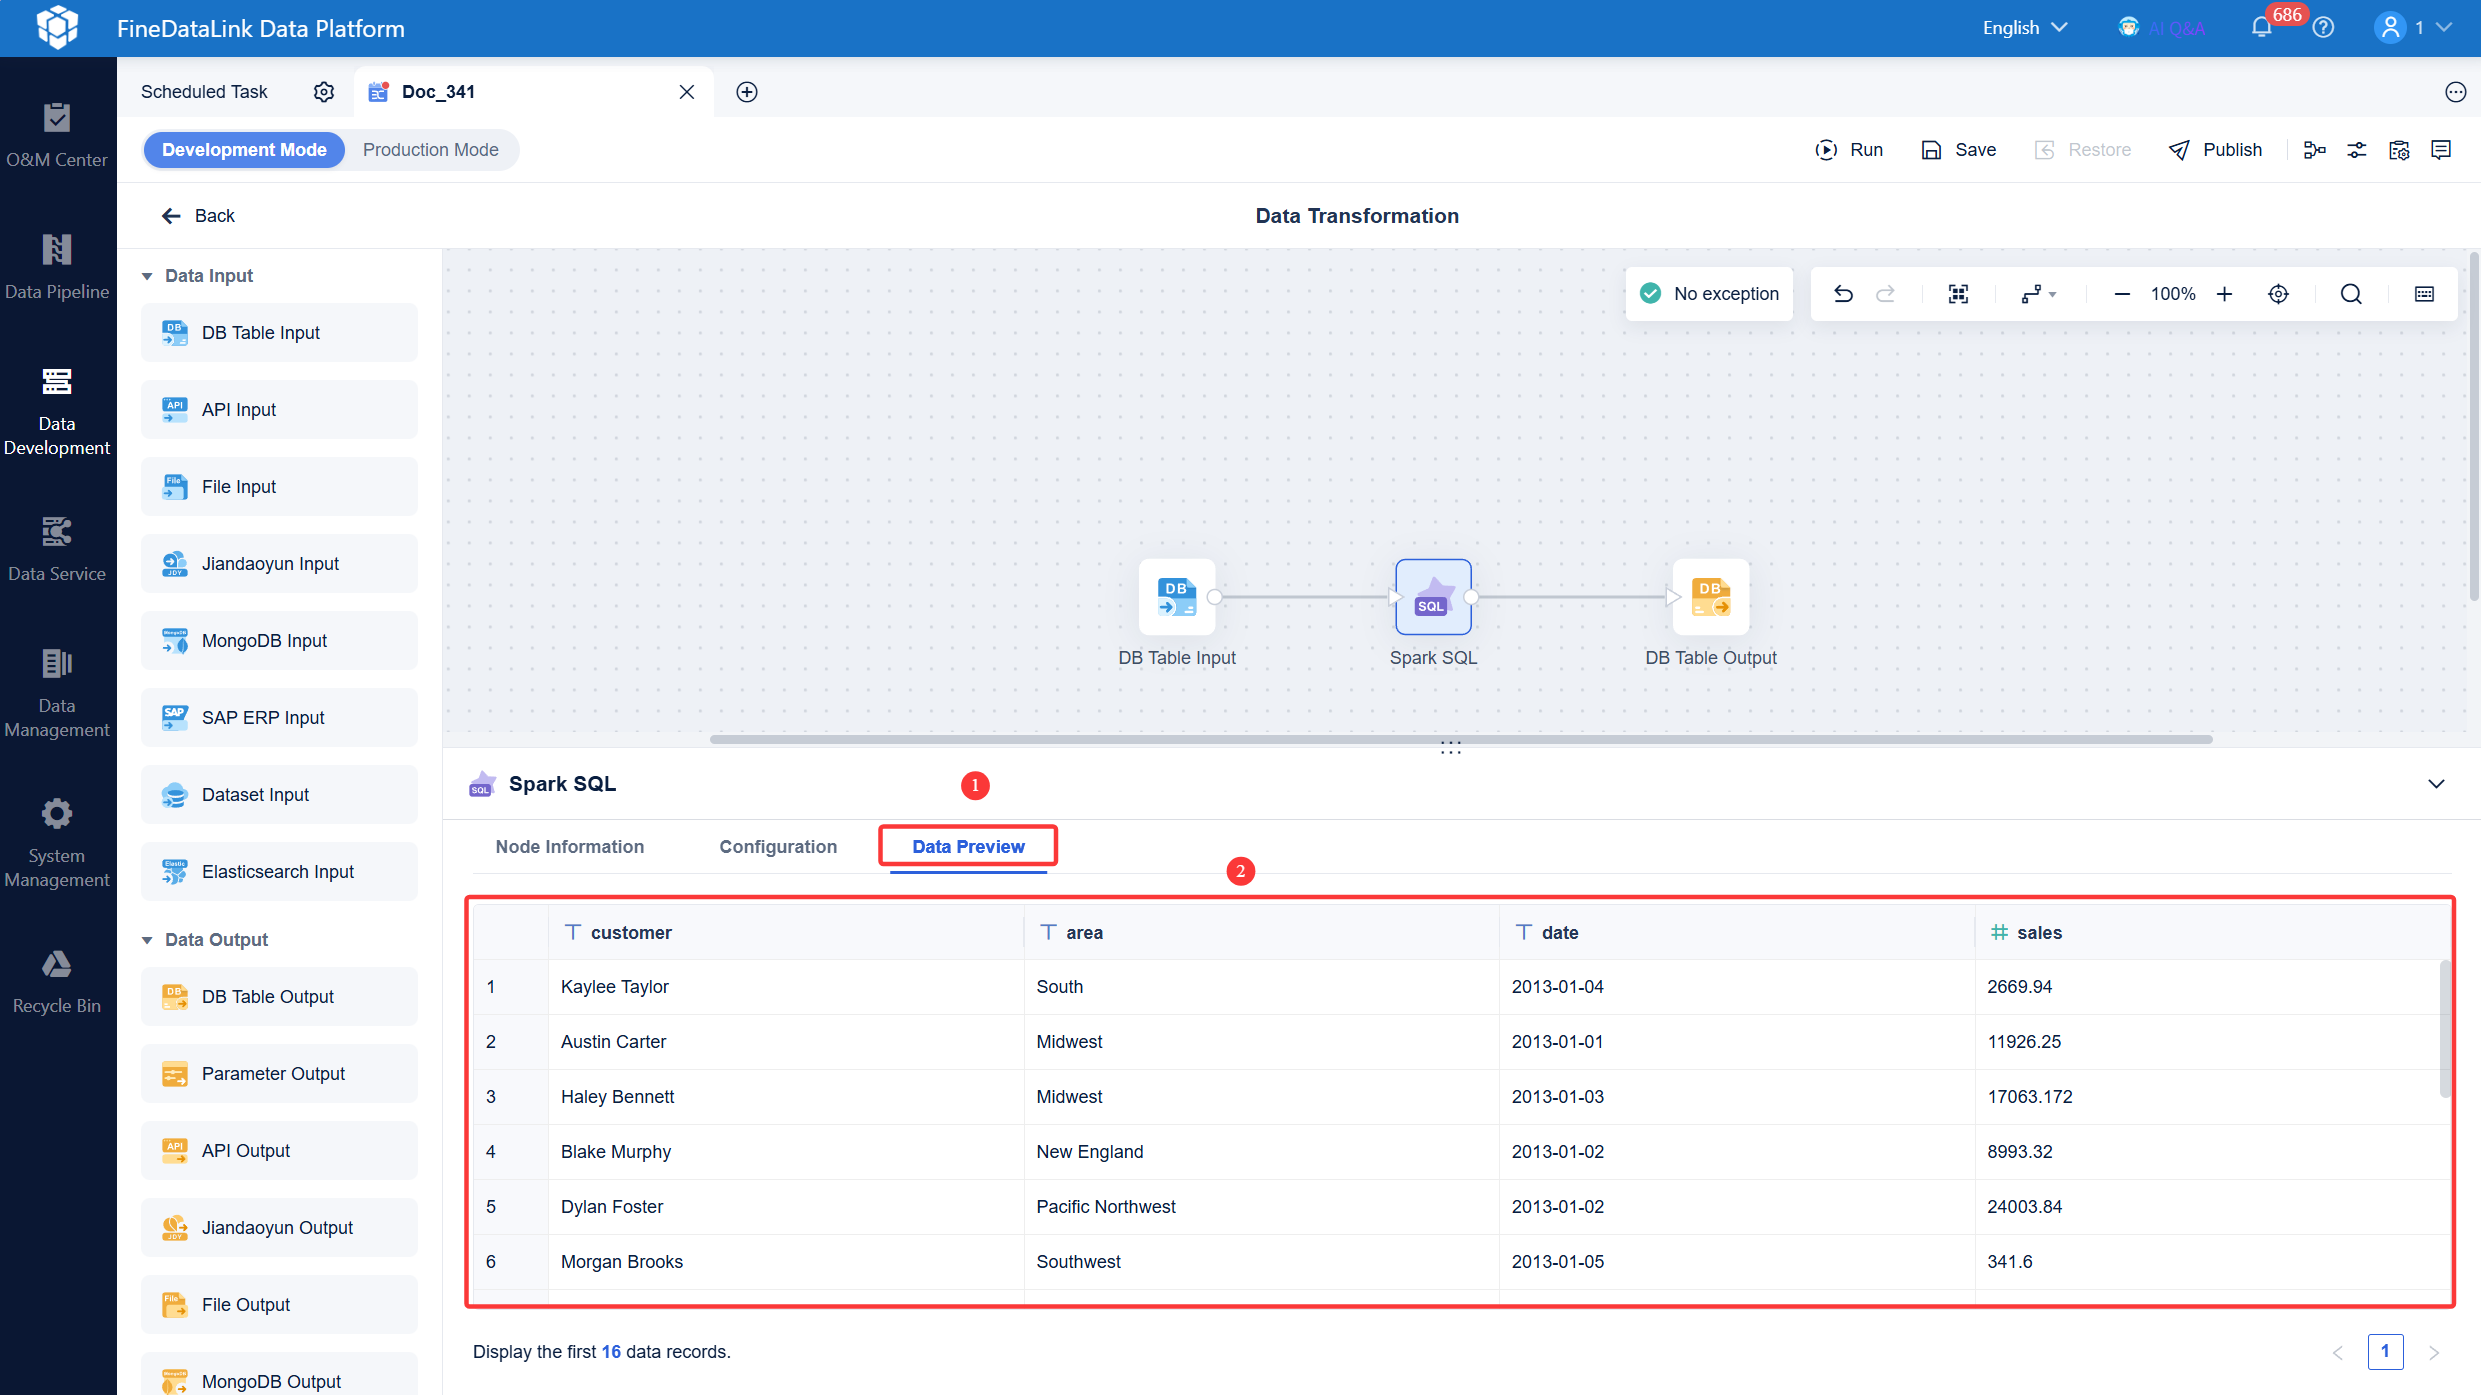2481x1395 pixels.
Task: Select the Elasticsearch Input operator
Action: click(x=279, y=872)
